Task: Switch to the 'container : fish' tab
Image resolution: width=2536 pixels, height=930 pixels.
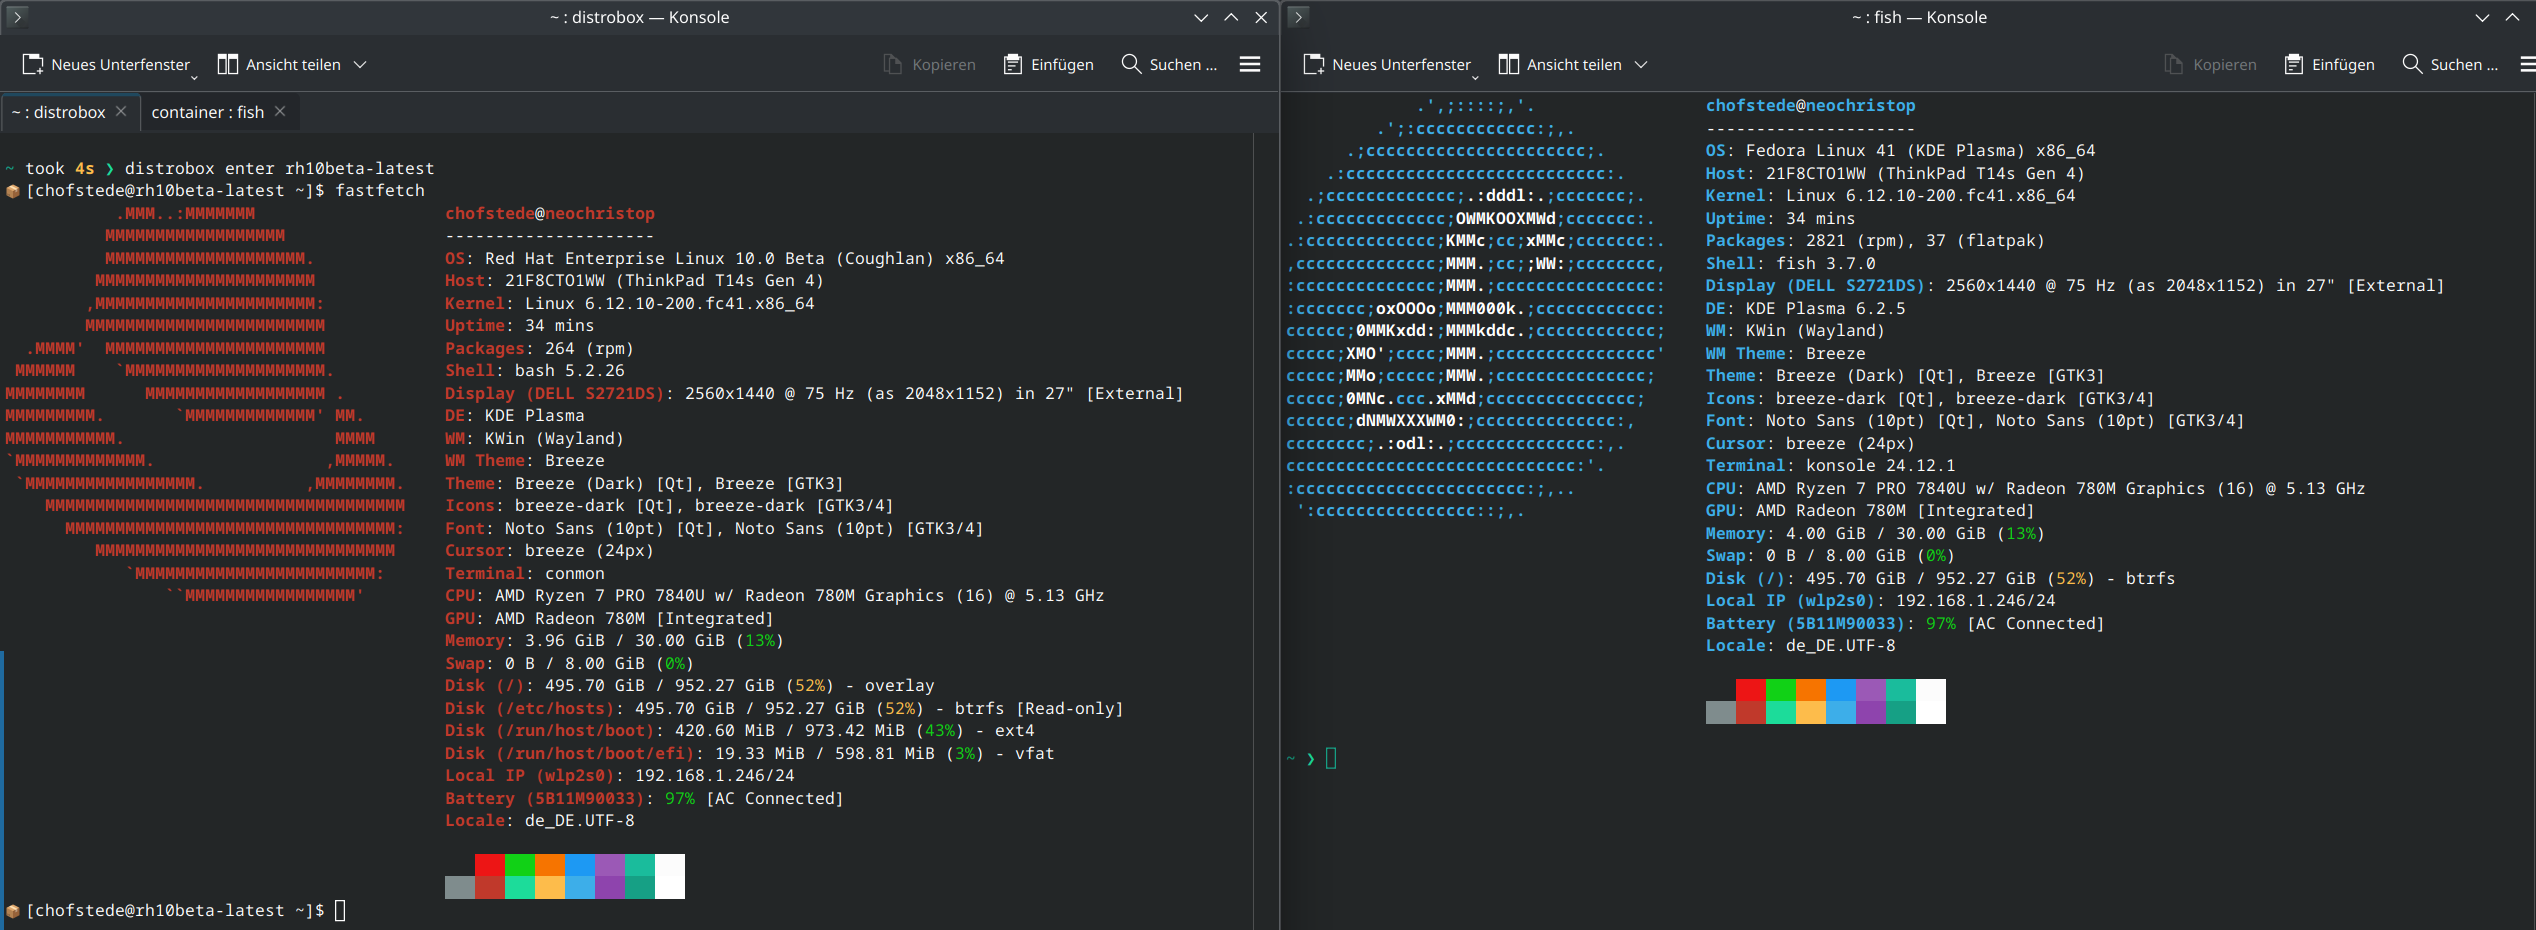Action: coord(208,113)
